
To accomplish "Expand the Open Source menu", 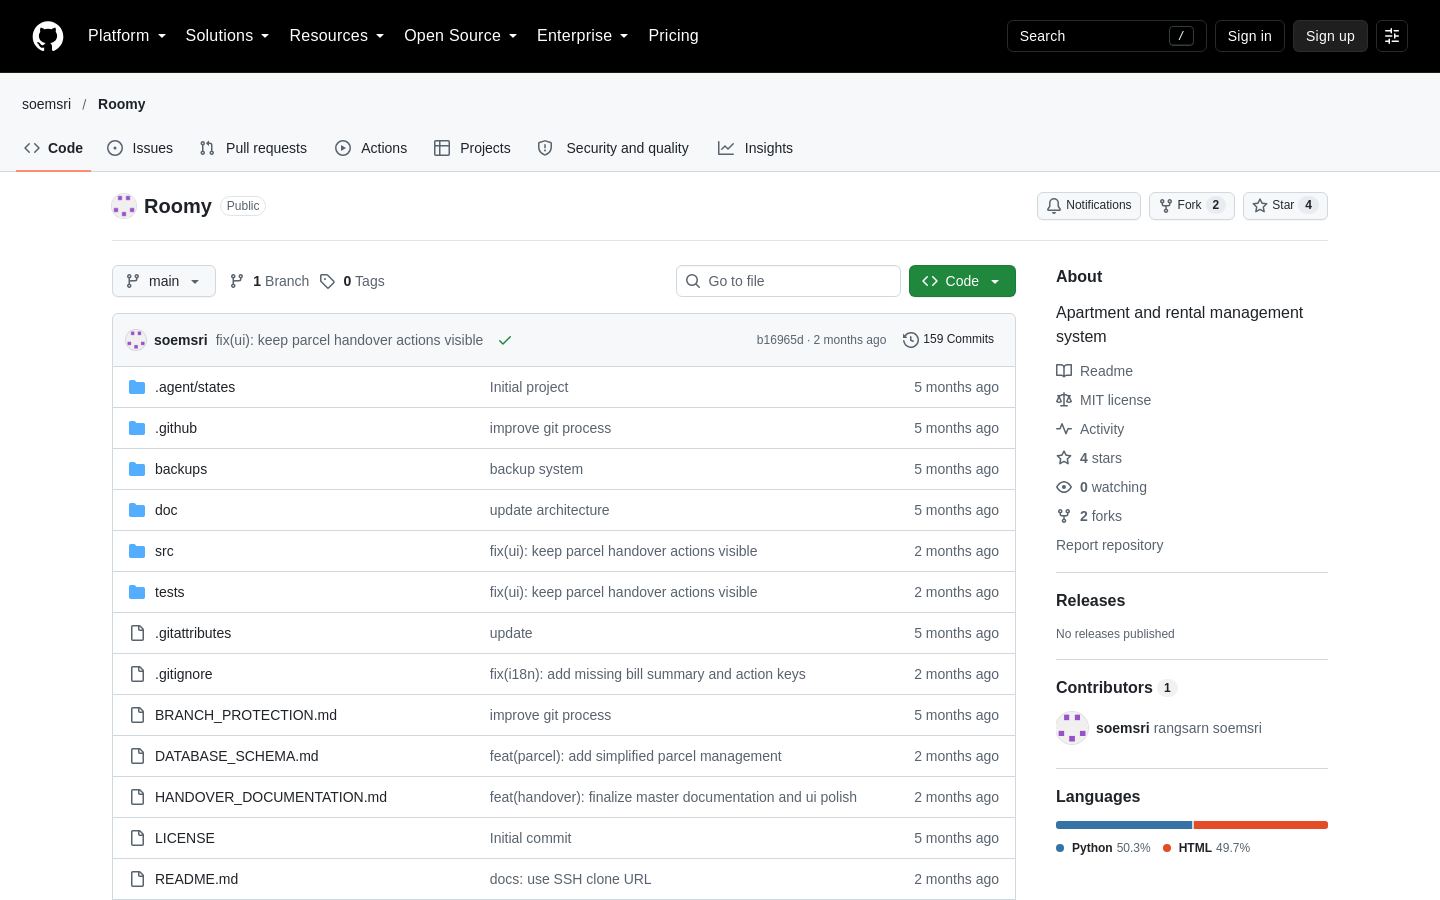I will coord(461,36).
